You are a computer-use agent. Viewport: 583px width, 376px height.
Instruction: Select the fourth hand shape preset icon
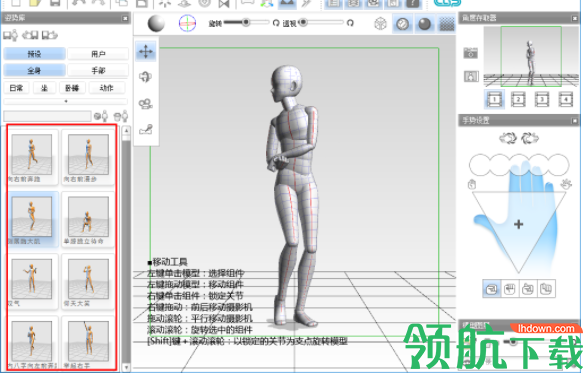(x=546, y=289)
